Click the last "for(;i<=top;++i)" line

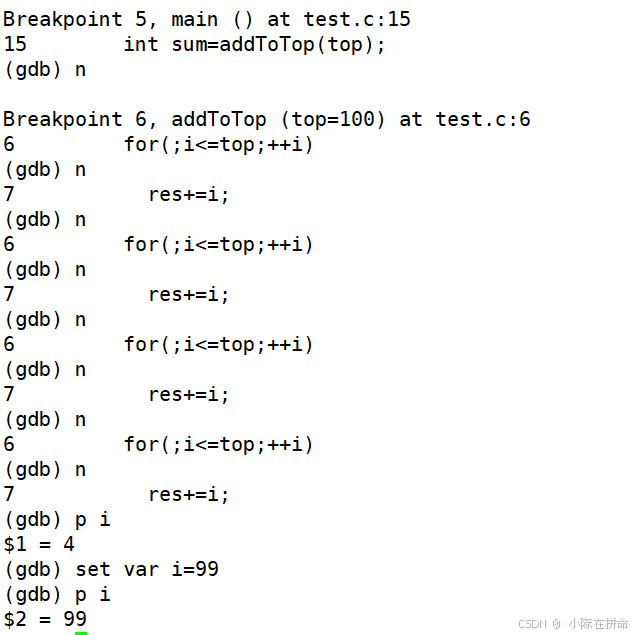pyautogui.click(x=218, y=444)
